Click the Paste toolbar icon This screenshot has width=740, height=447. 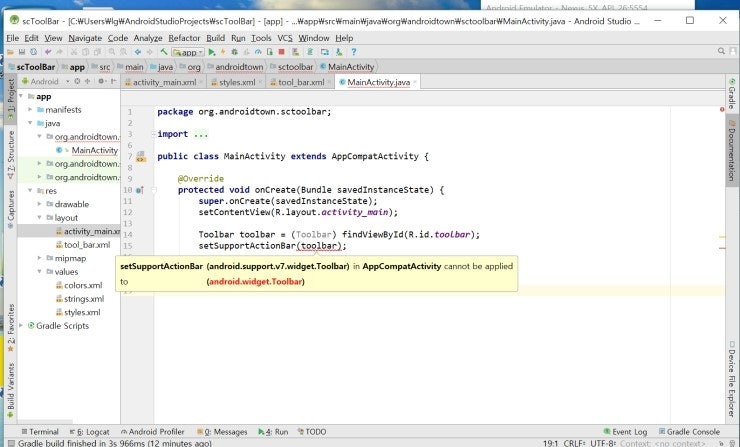point(97,52)
